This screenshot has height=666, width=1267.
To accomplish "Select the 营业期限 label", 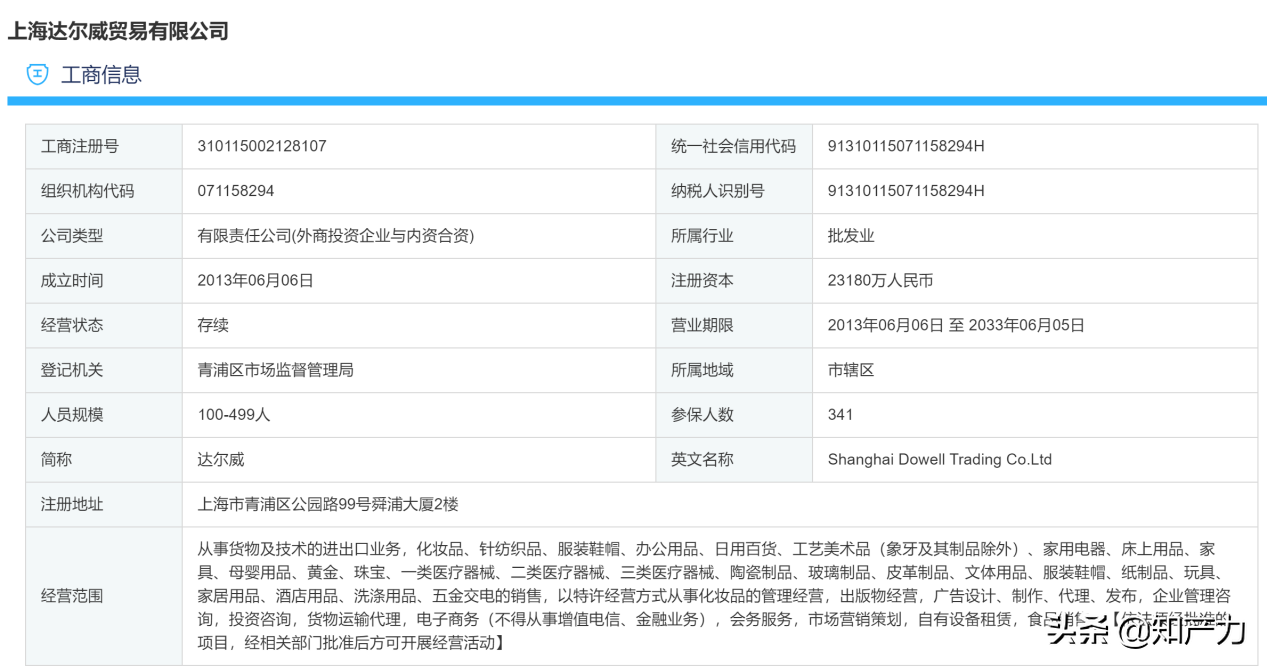I will coord(702,325).
